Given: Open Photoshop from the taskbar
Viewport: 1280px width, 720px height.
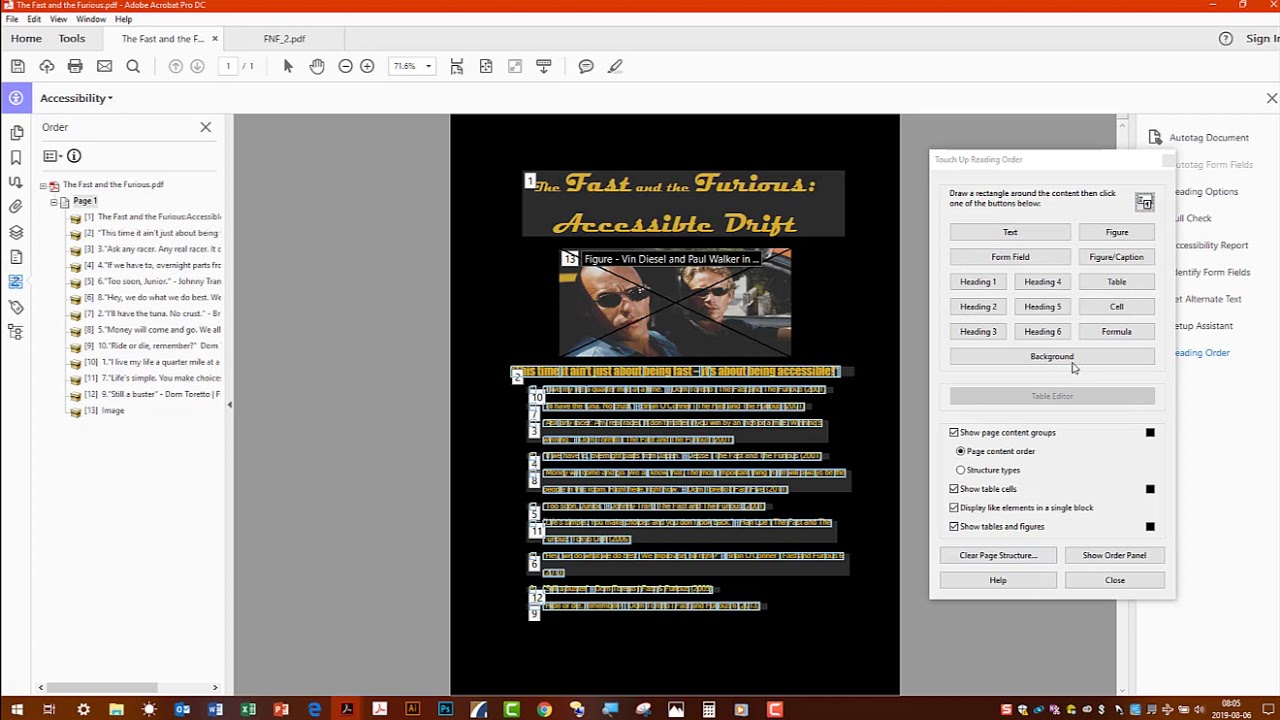Looking at the screenshot, I should point(445,709).
